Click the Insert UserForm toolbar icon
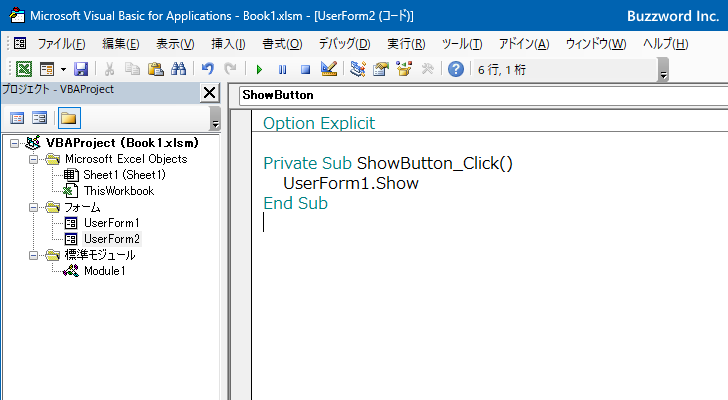Viewport: 728px width, 400px height. [47, 69]
